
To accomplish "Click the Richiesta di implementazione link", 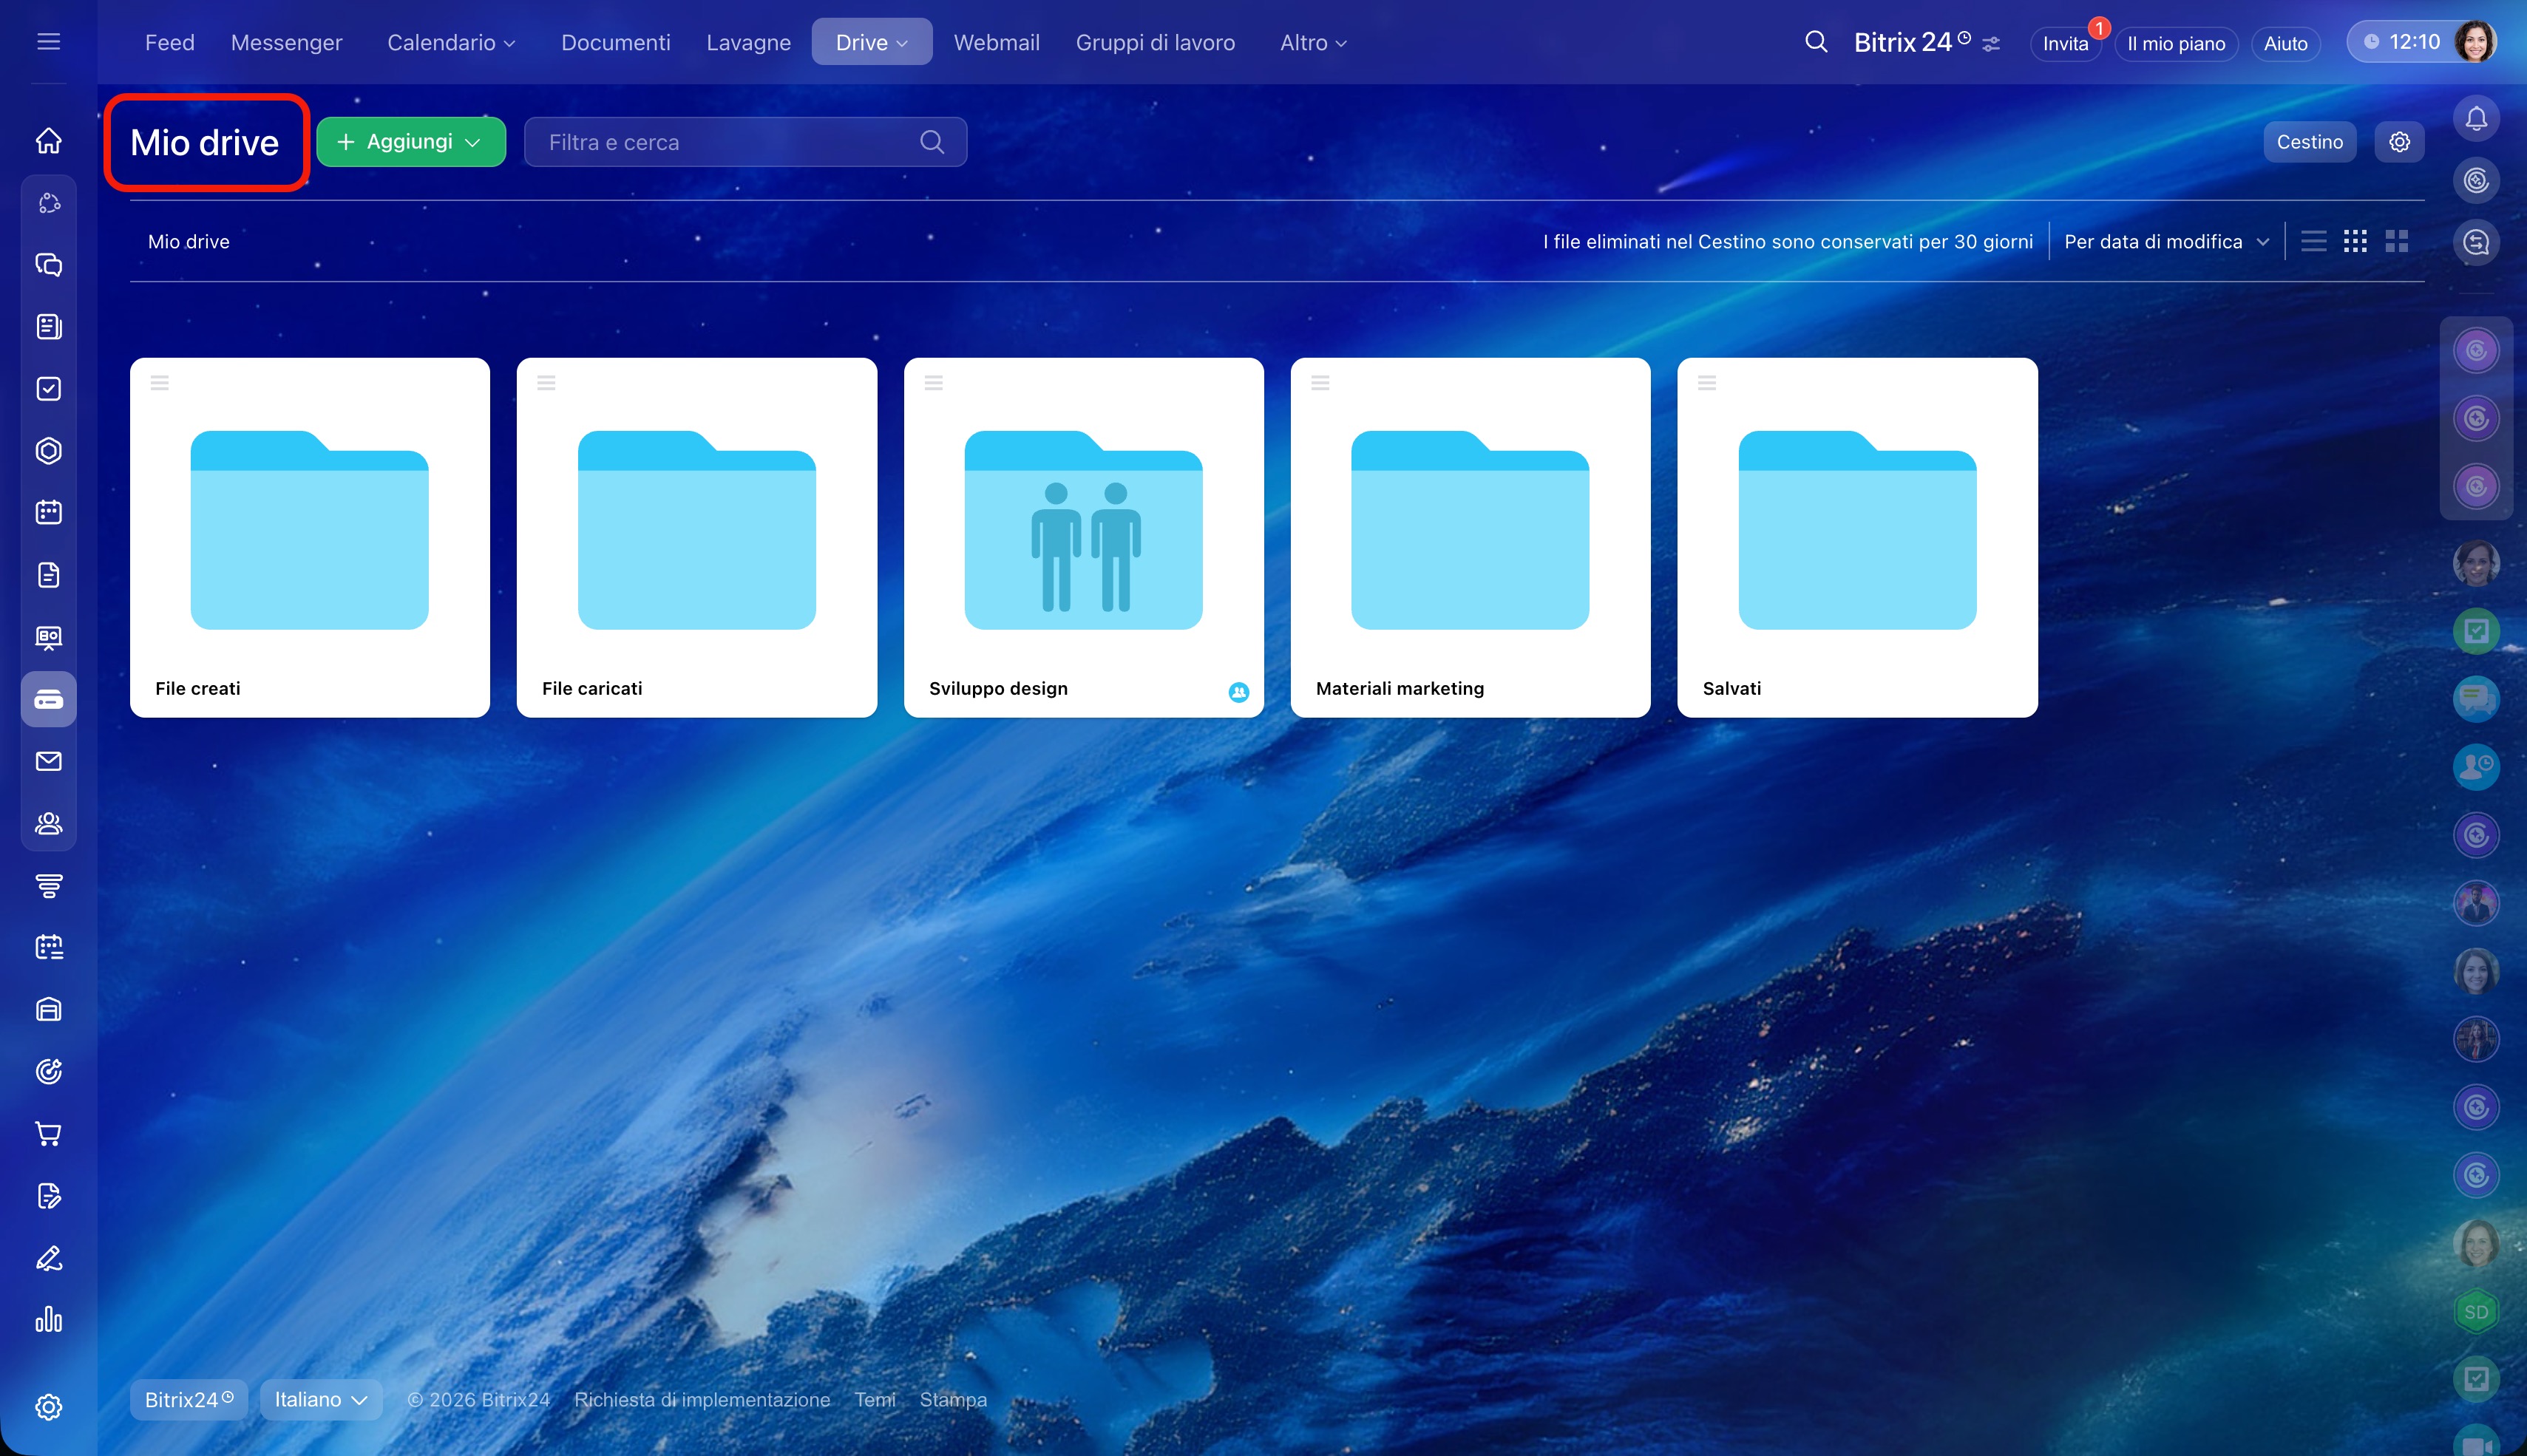I will [701, 1399].
